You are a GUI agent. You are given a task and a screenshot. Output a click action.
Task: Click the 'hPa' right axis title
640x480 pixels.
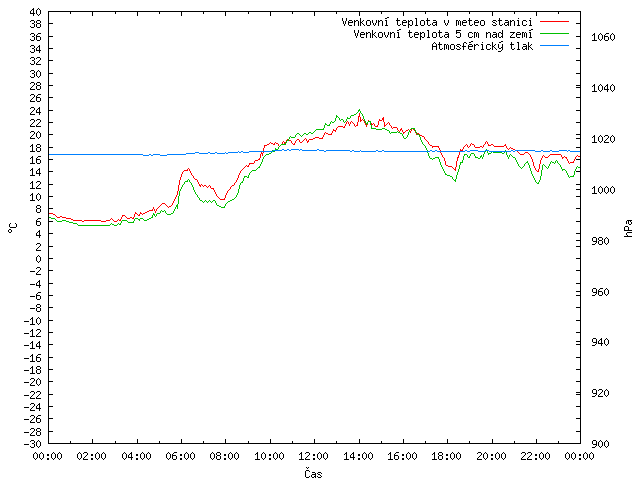pyautogui.click(x=628, y=229)
